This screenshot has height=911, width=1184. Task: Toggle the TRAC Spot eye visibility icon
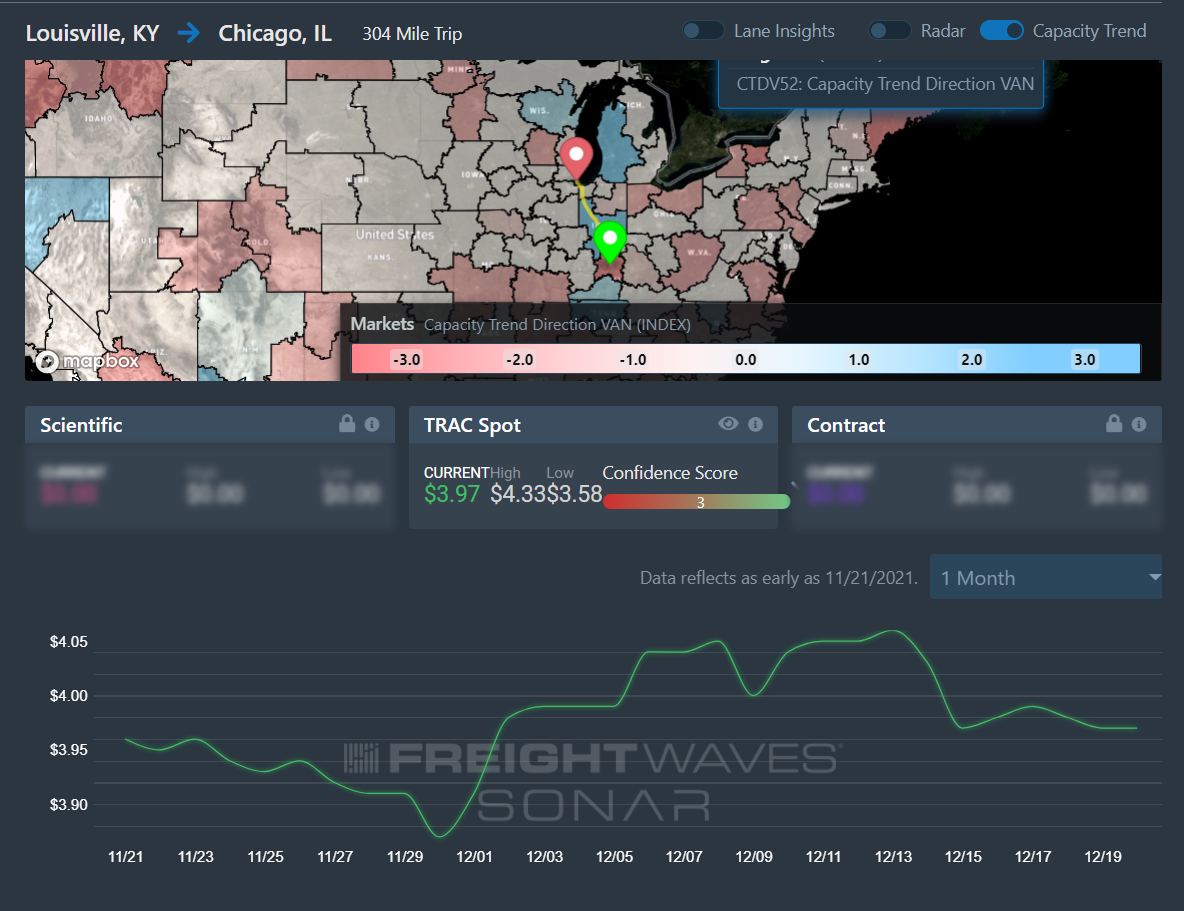[728, 424]
